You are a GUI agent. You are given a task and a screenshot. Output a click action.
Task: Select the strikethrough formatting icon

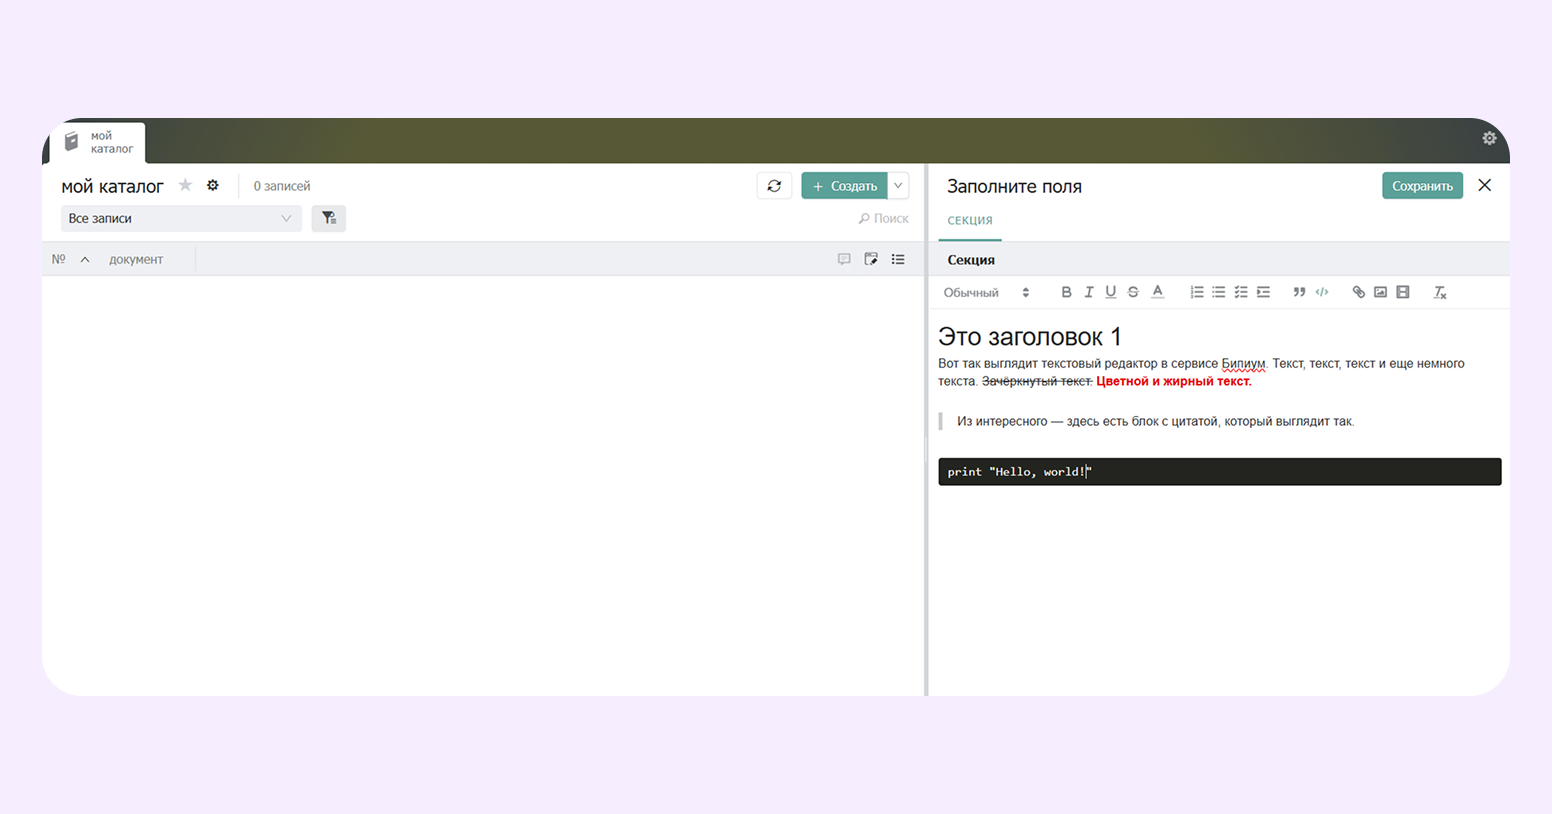pyautogui.click(x=1133, y=291)
